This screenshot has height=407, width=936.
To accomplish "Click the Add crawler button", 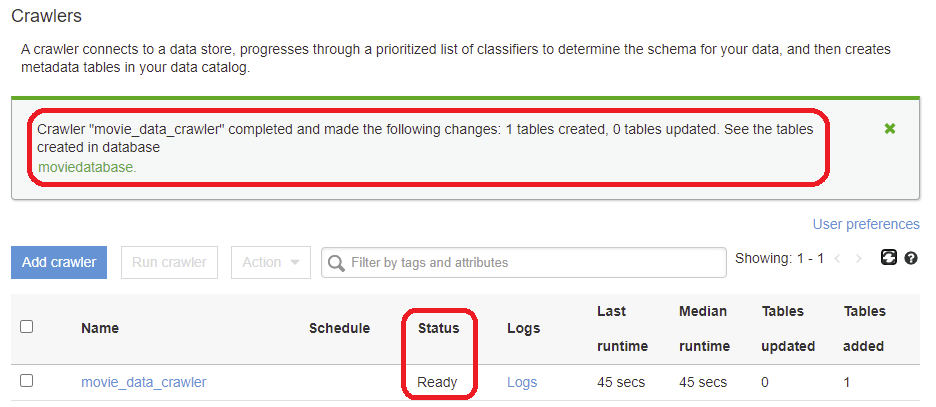I will [x=59, y=262].
